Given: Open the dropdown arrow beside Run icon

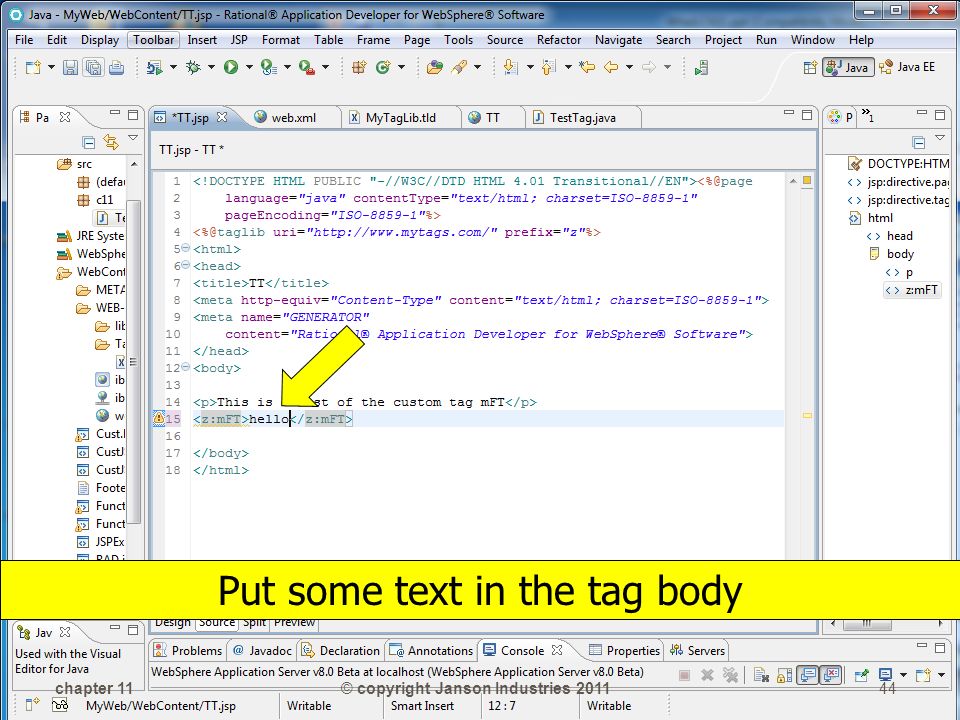Looking at the screenshot, I should pos(249,67).
